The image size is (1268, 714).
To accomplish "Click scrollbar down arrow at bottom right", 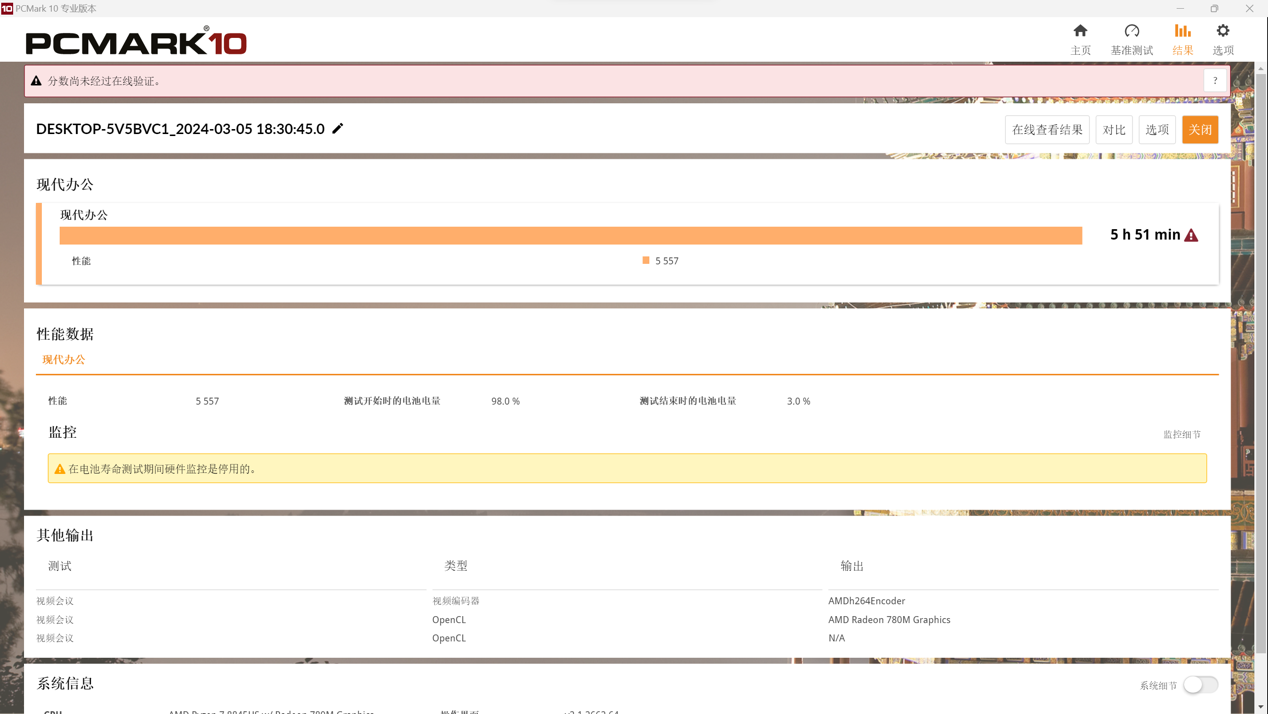I will tap(1260, 707).
